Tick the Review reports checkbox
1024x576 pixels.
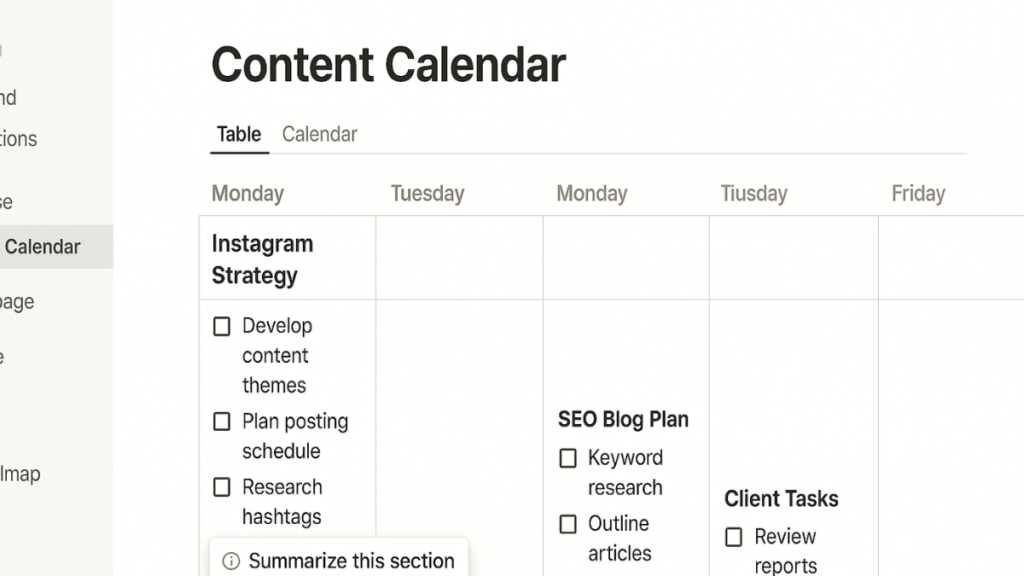pos(734,537)
